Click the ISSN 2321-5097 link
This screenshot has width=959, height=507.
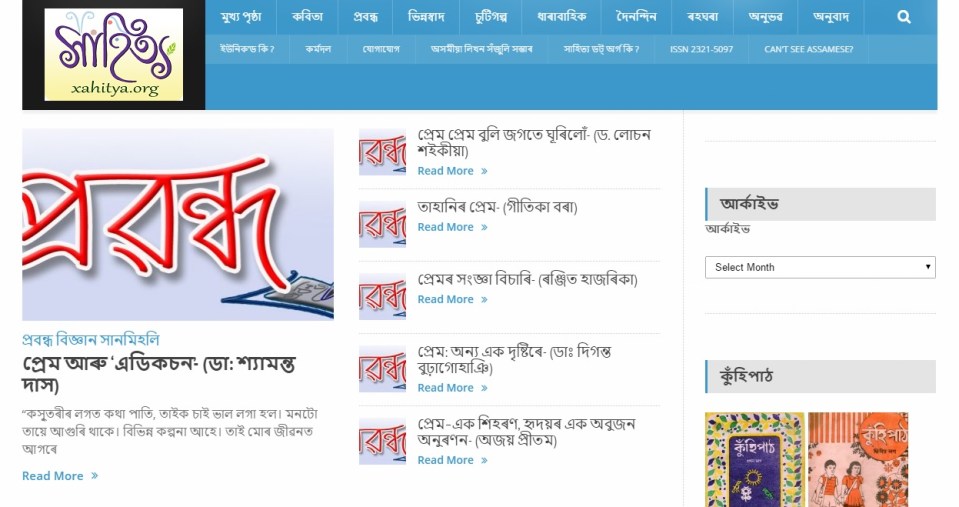701,50
